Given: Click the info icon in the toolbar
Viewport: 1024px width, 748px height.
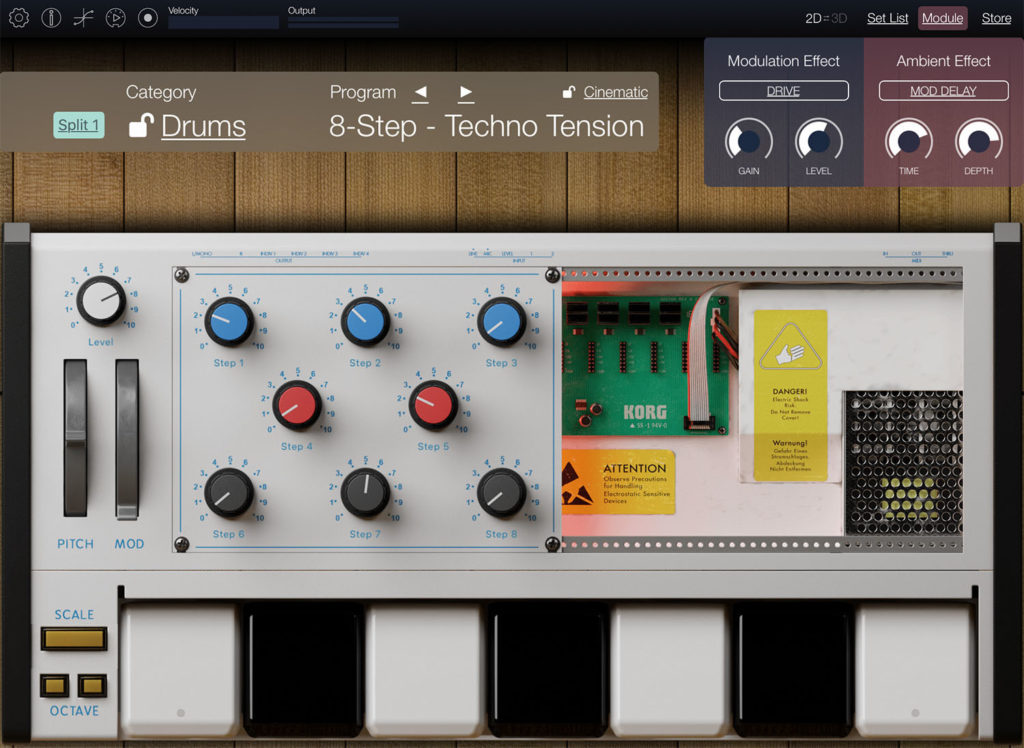Looking at the screenshot, I should [51, 17].
